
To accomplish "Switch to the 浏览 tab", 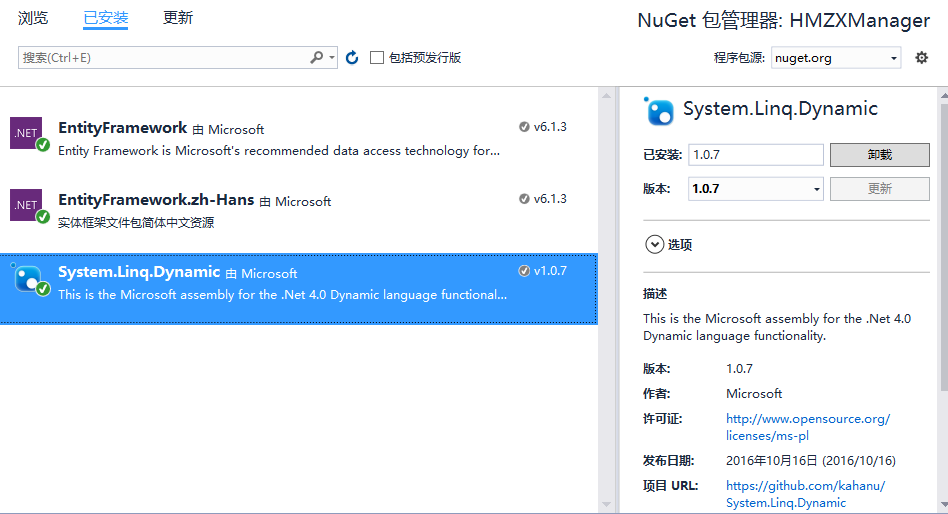I will 33,18.
